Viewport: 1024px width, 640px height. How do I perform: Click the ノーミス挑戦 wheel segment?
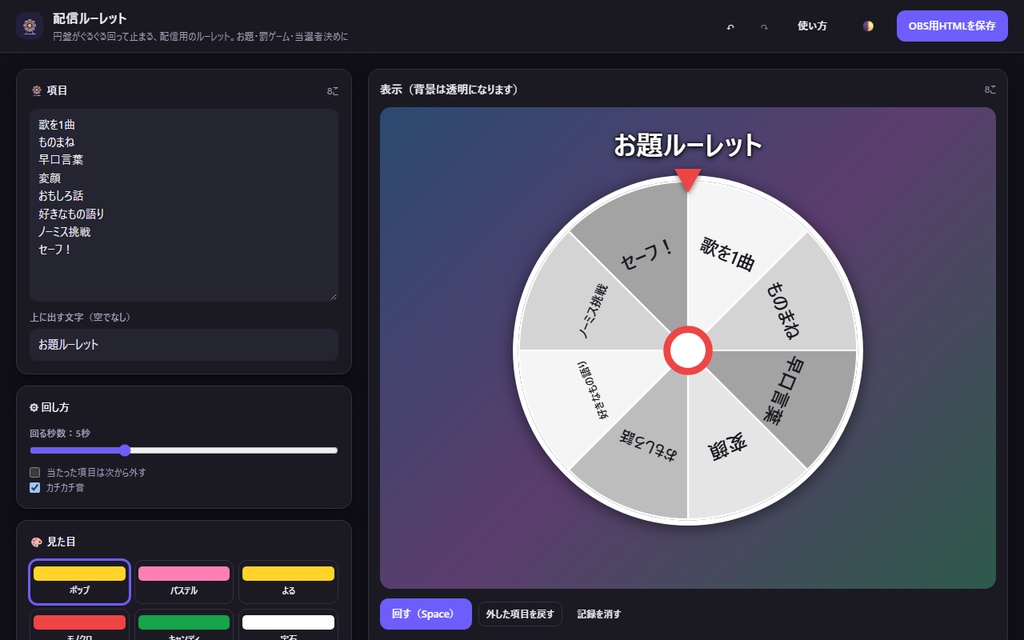pos(593,310)
